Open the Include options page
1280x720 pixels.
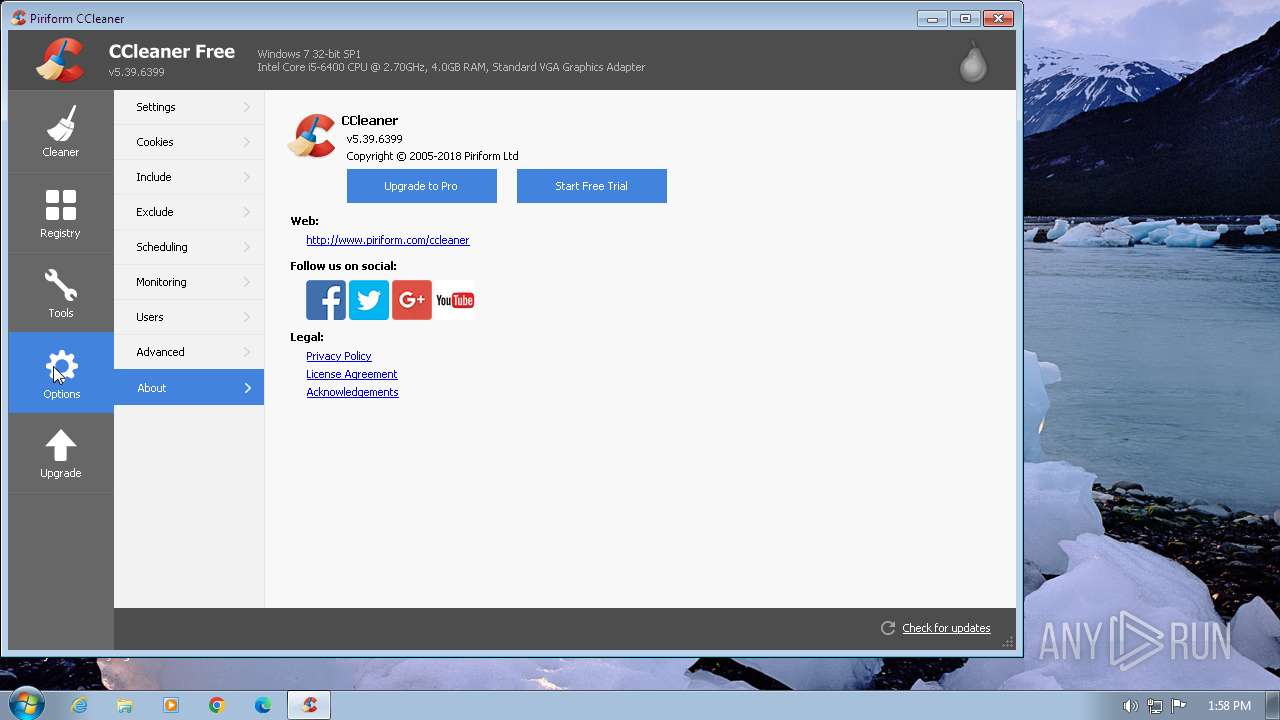(x=189, y=177)
